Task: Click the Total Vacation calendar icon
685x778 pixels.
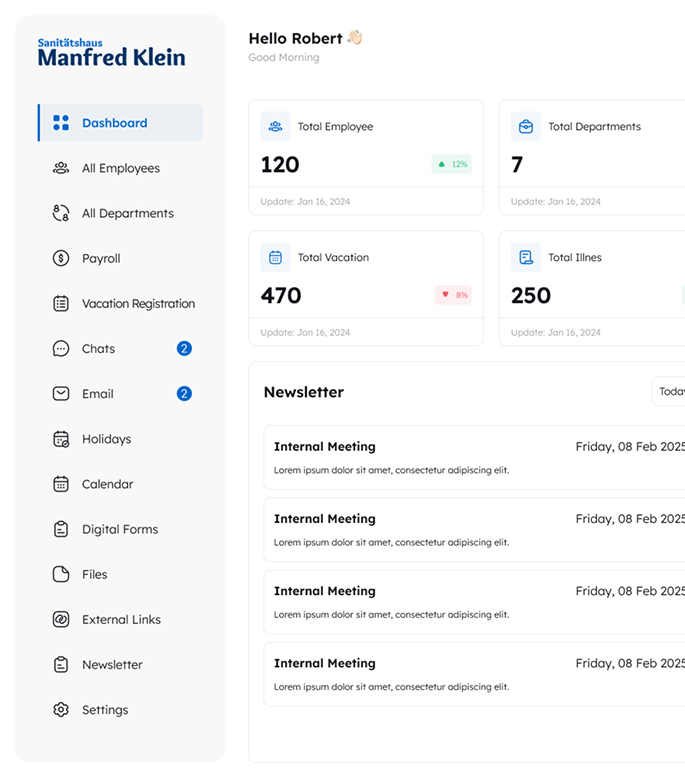Action: point(275,257)
